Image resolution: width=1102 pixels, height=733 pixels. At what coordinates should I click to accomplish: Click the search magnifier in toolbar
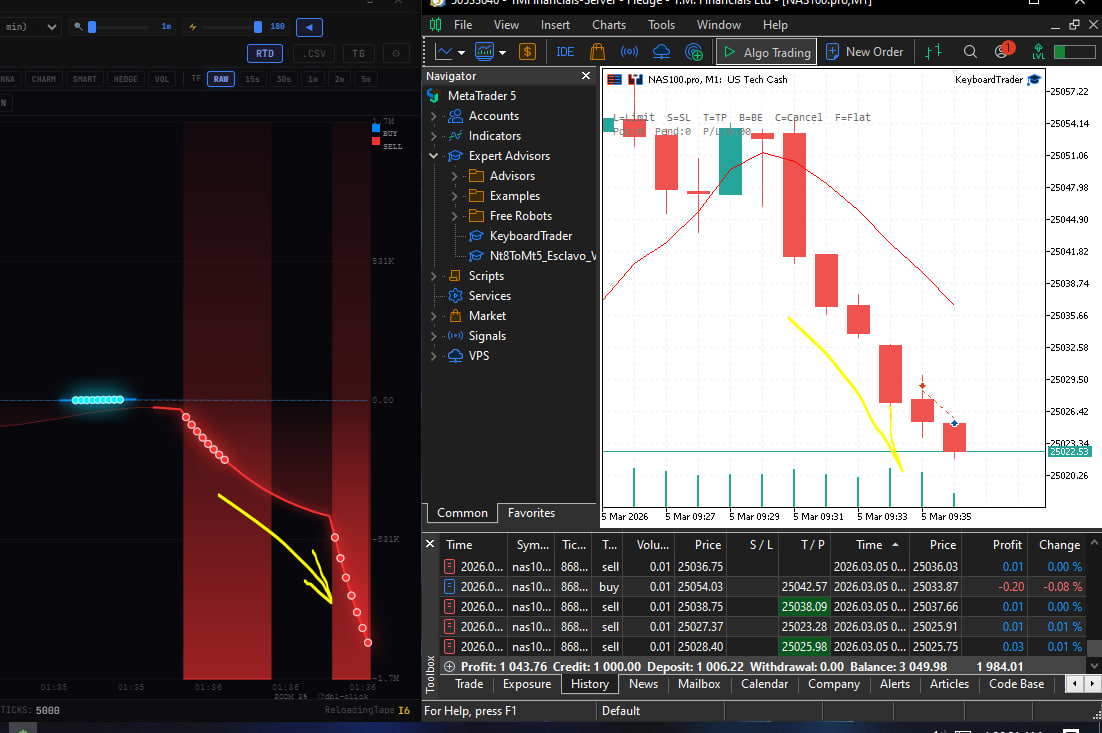click(x=970, y=52)
